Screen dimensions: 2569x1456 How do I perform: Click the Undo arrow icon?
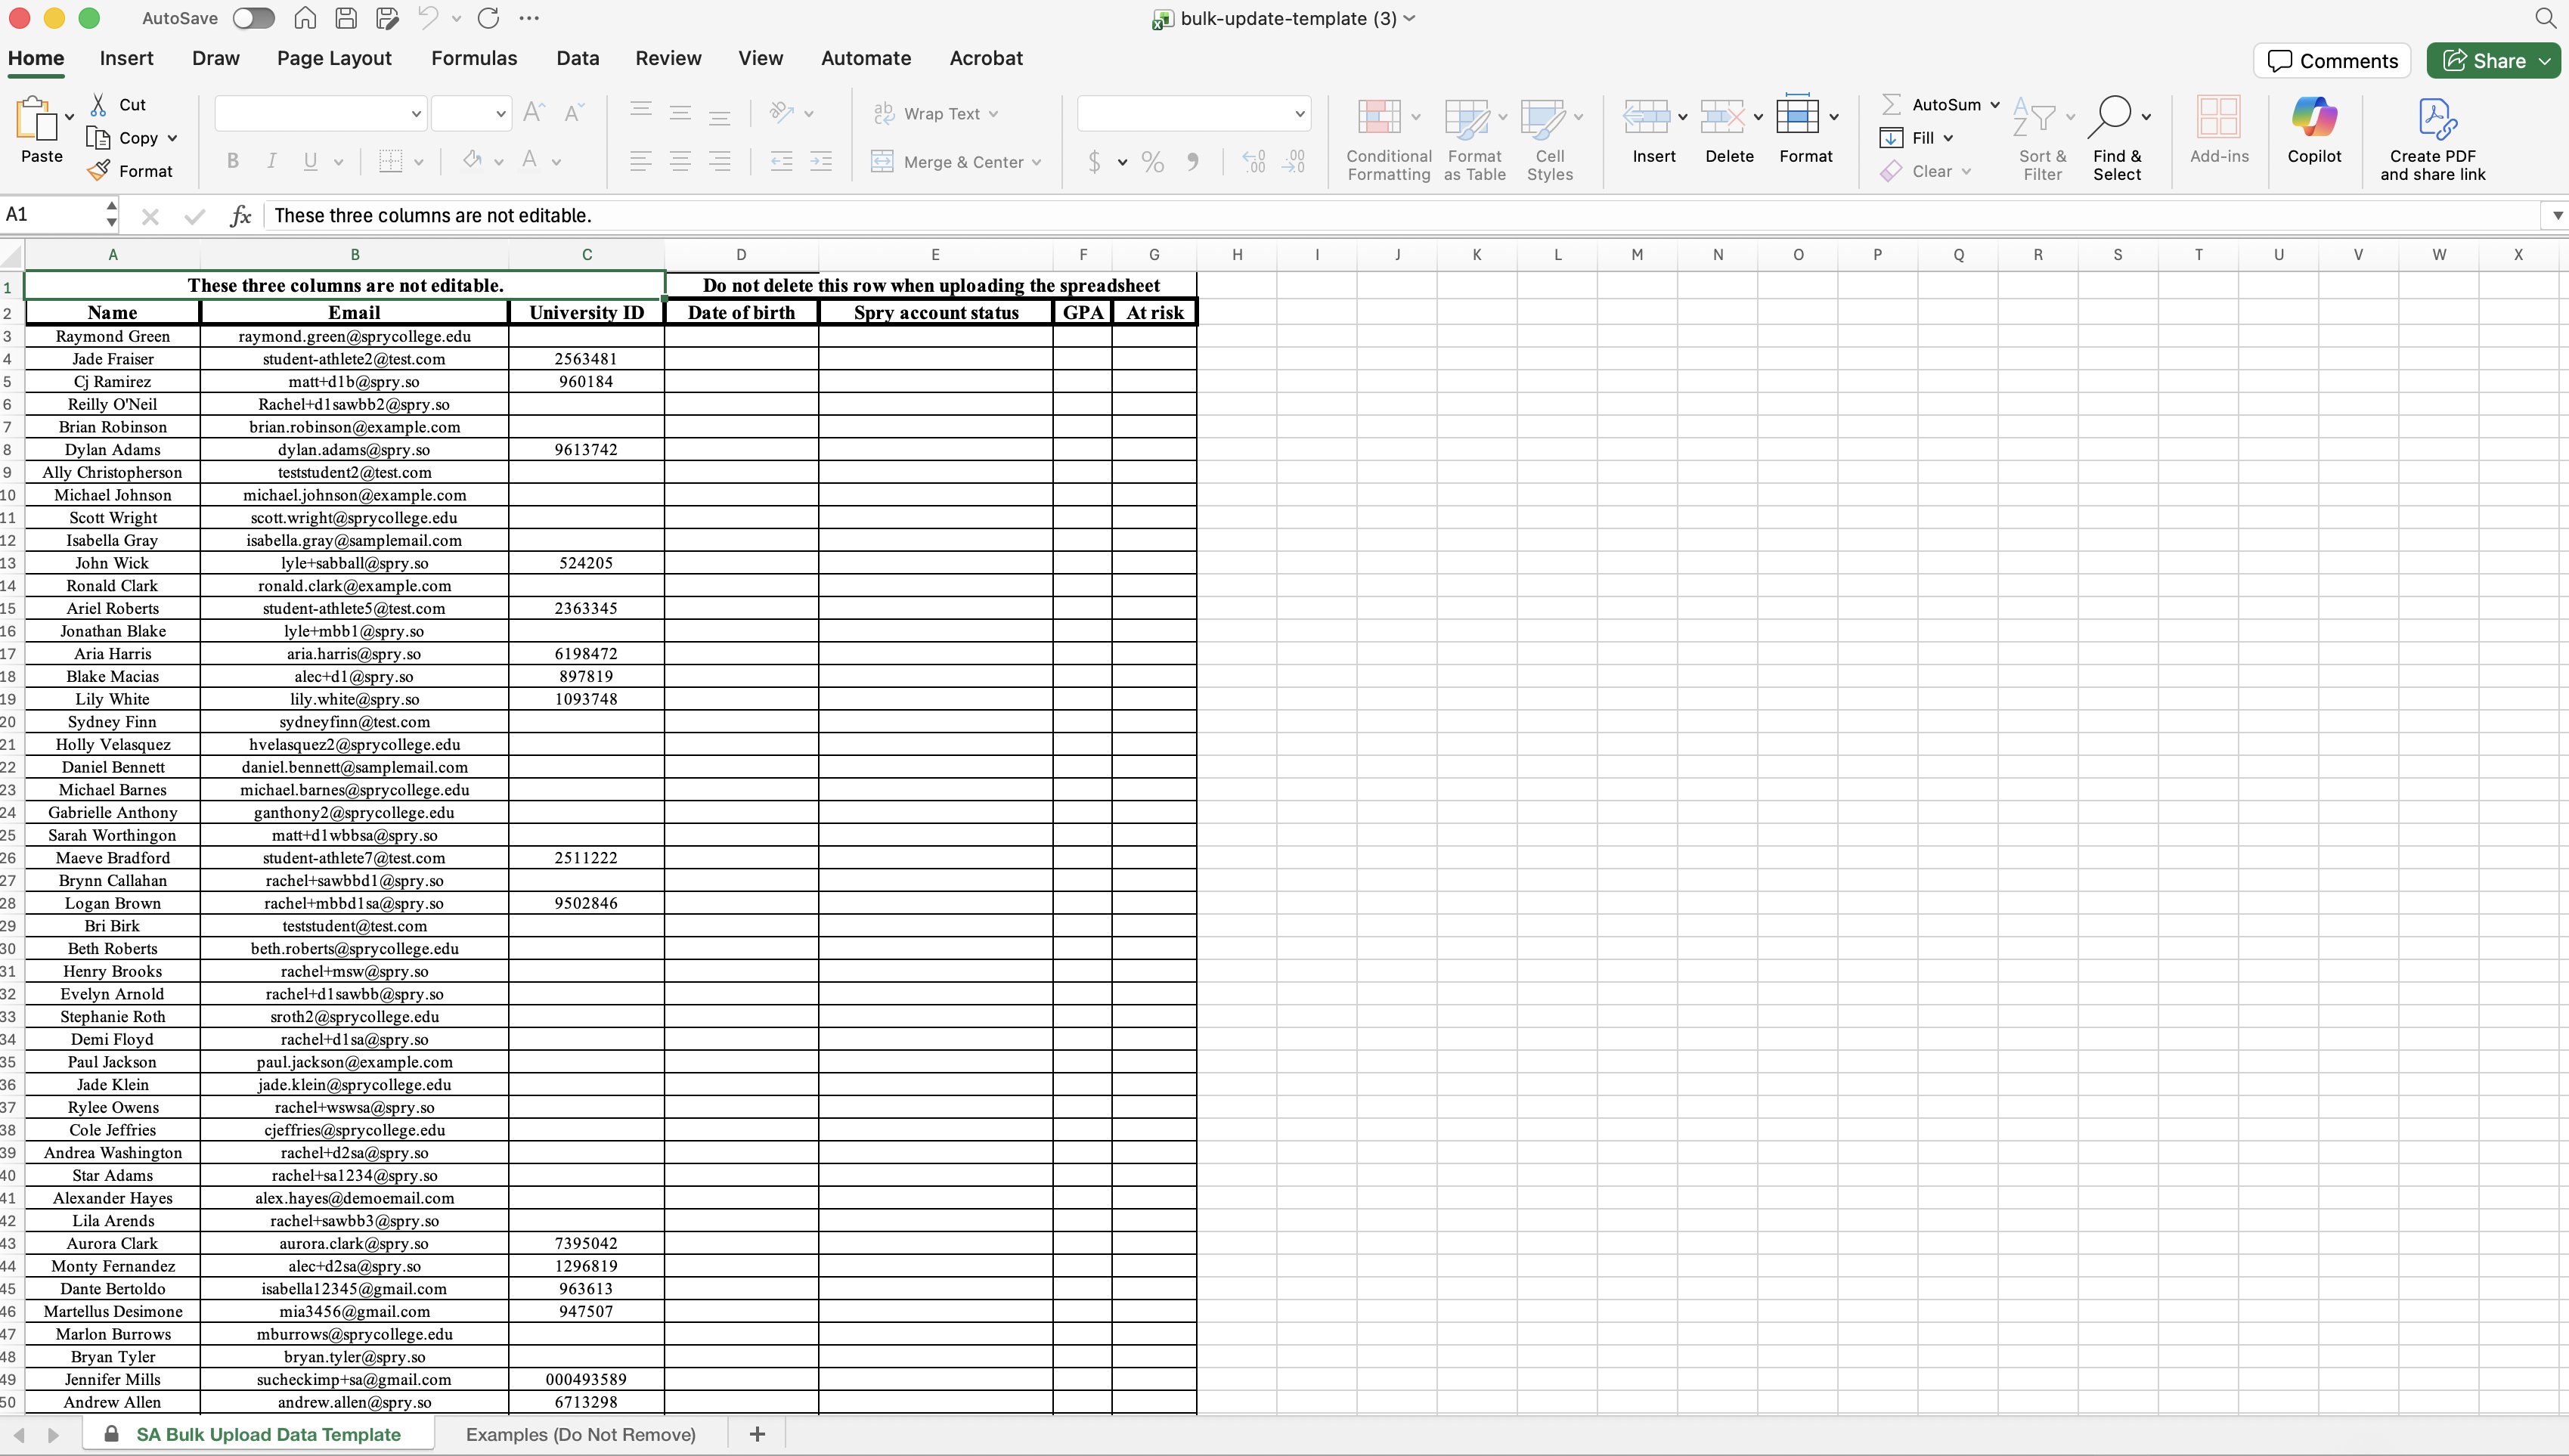pyautogui.click(x=428, y=18)
